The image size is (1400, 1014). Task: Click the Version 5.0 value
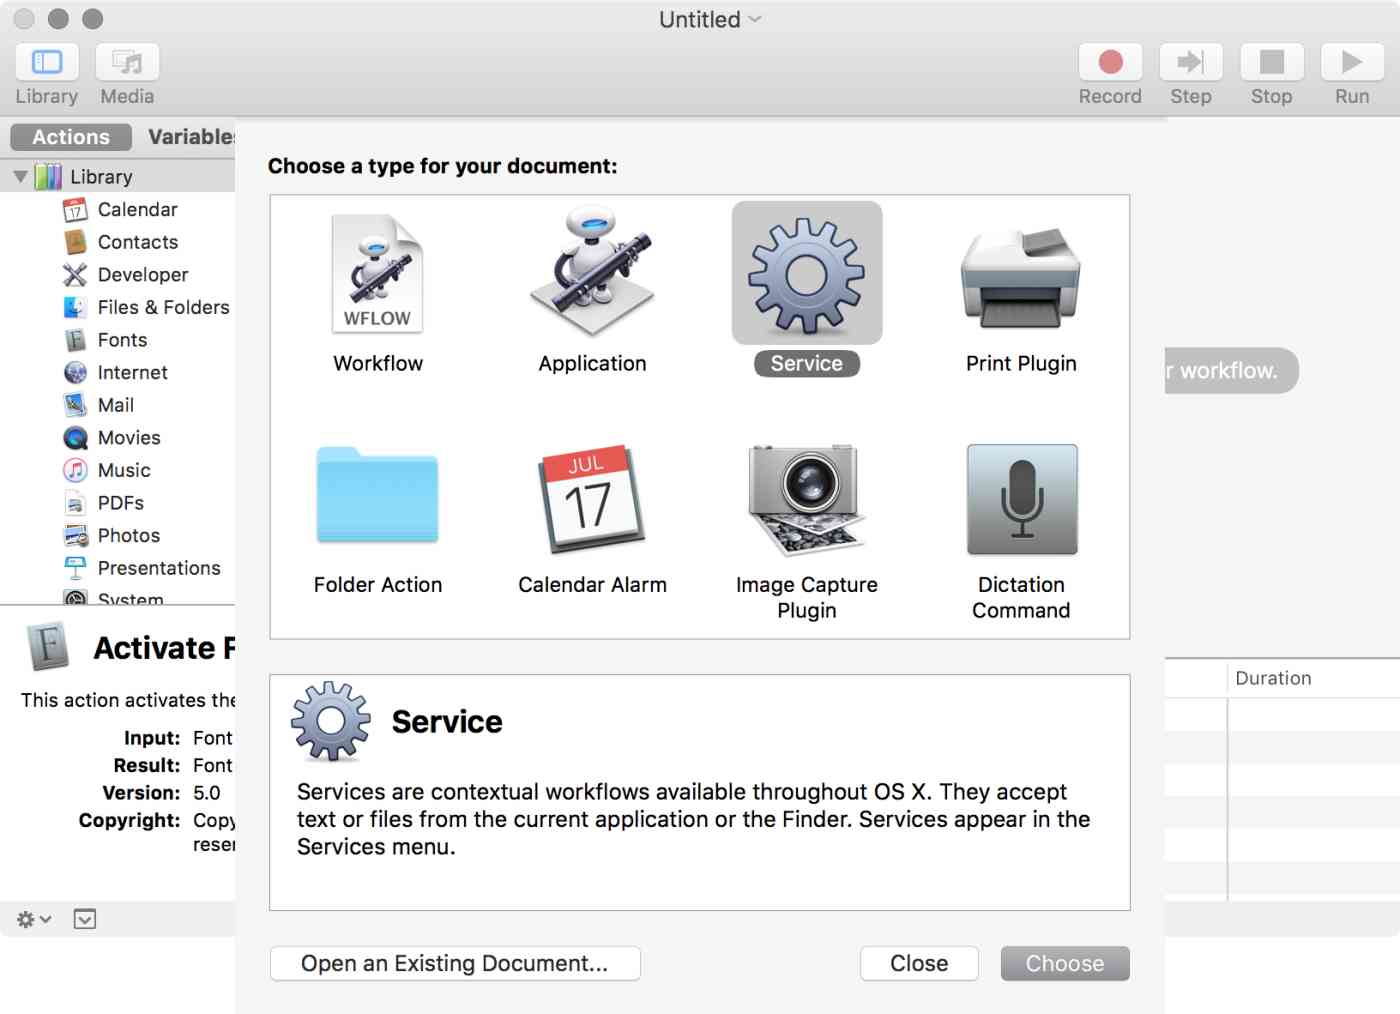(x=207, y=793)
